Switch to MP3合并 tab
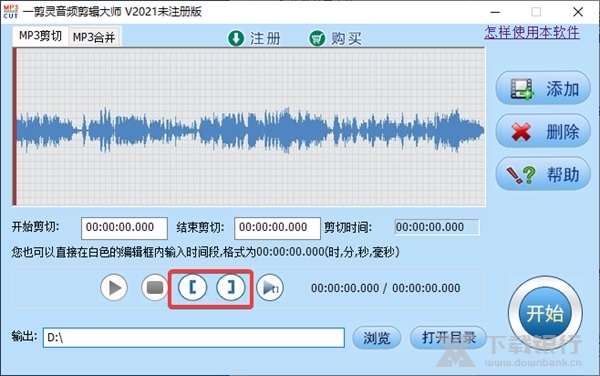Screen dimensions: 600x376 (94, 37)
